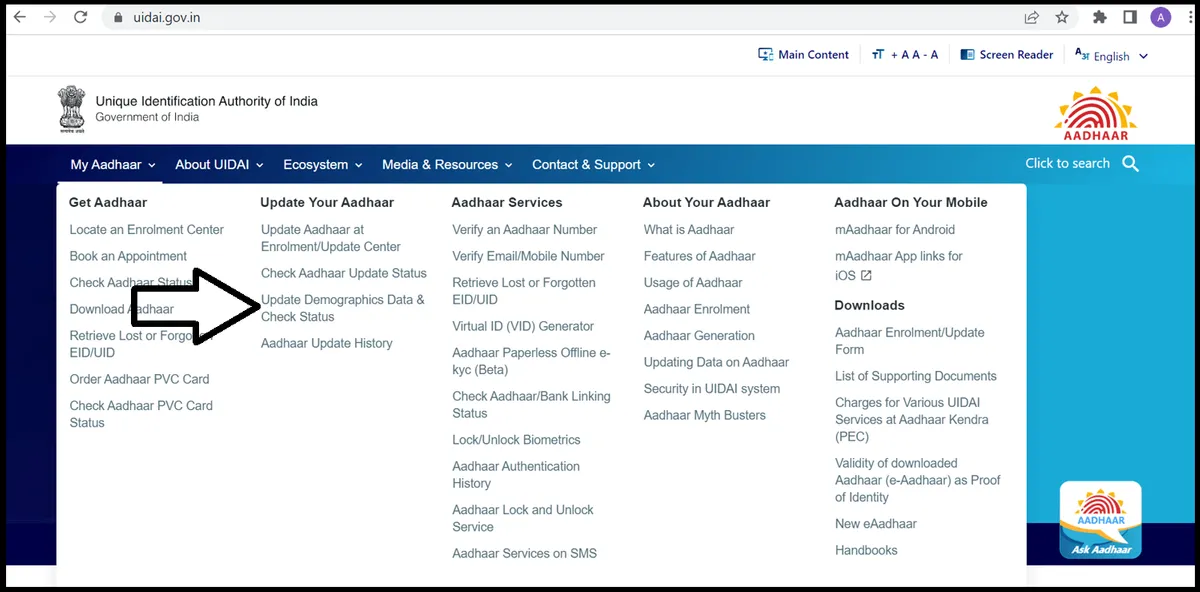The image size is (1200, 592).
Task: Click the Aadhaar logo at top right
Action: (1096, 114)
